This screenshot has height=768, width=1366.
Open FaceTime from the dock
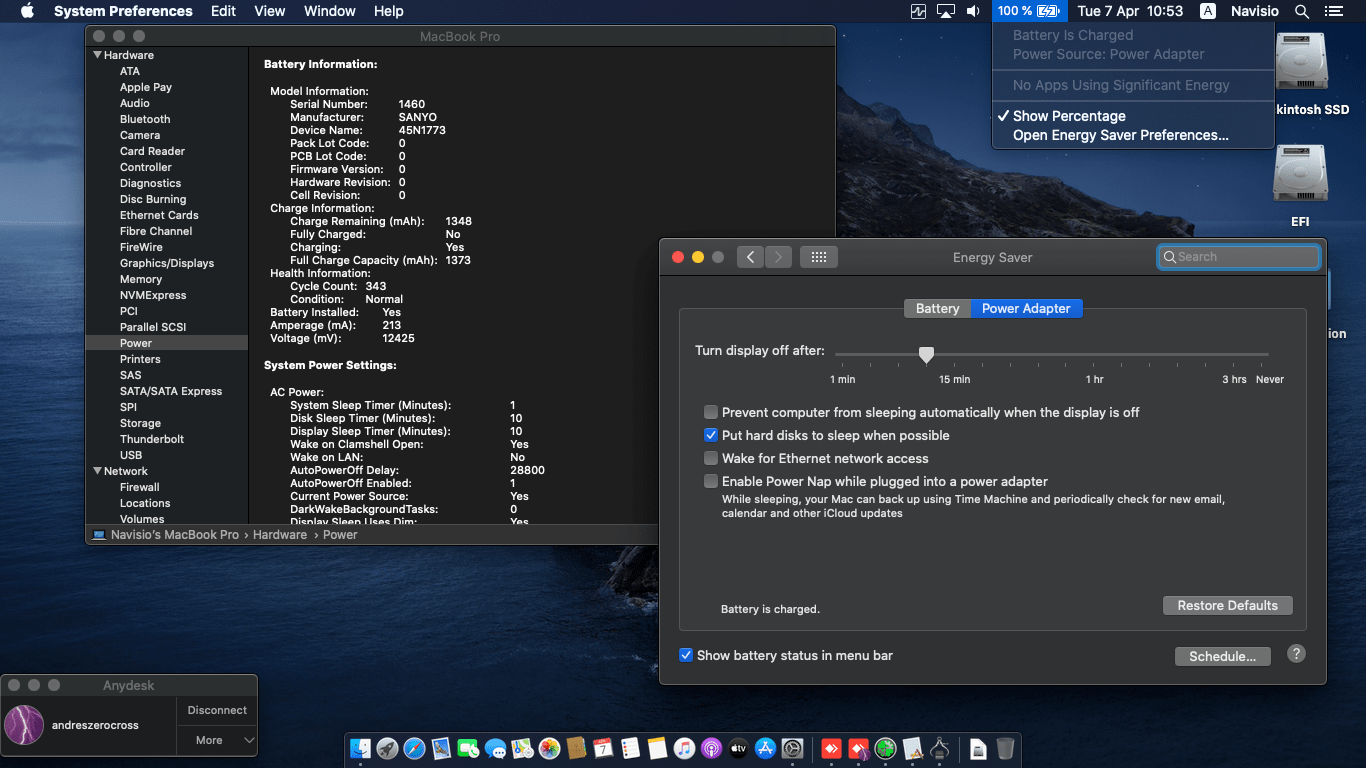pos(468,748)
